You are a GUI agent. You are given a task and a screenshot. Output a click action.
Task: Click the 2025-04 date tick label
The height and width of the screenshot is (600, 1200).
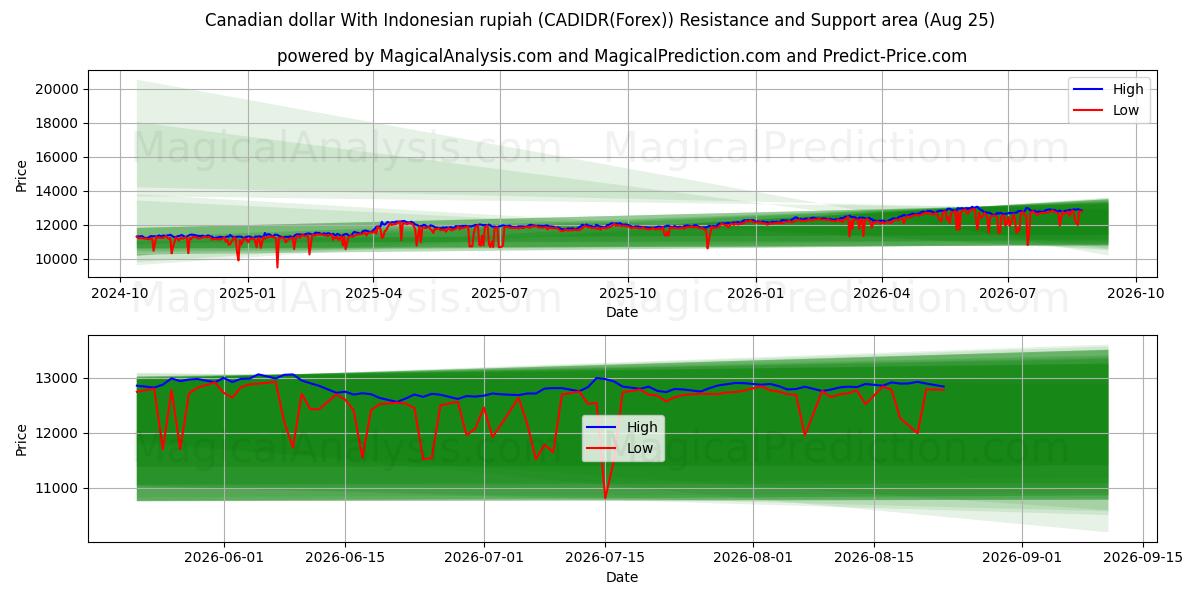373,293
